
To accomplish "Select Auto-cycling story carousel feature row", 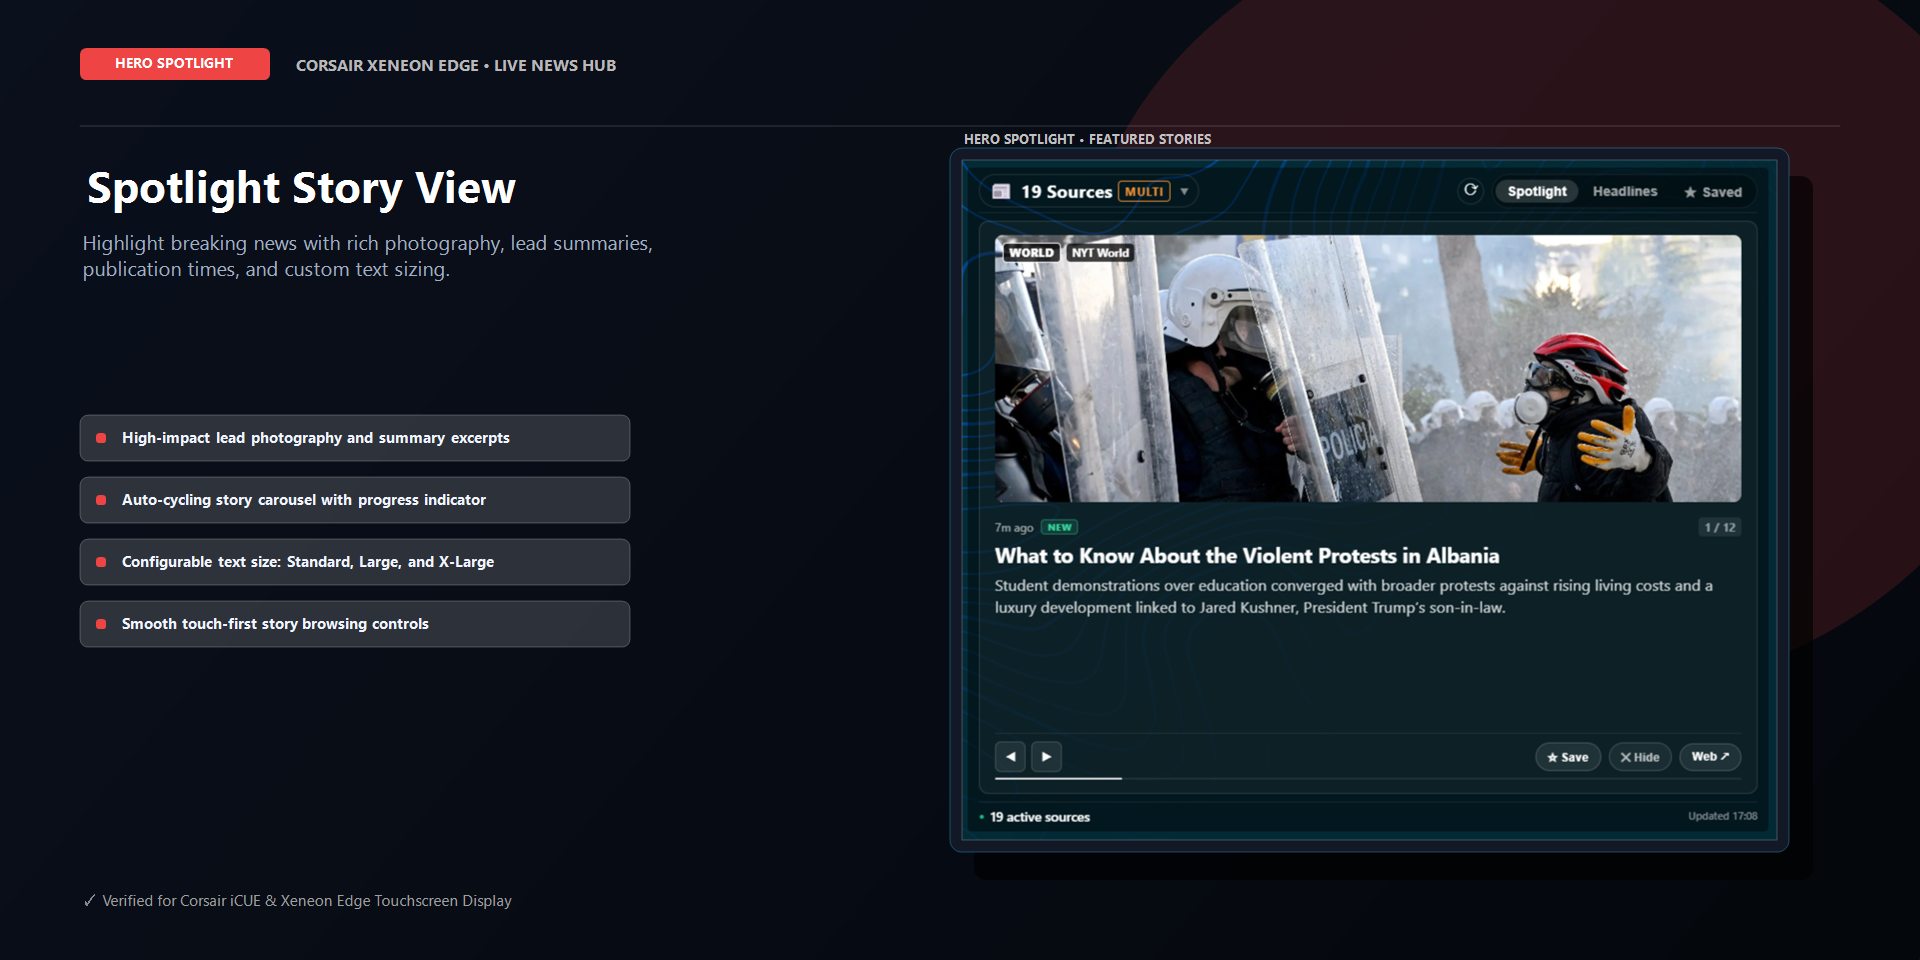I will pyautogui.click(x=355, y=500).
